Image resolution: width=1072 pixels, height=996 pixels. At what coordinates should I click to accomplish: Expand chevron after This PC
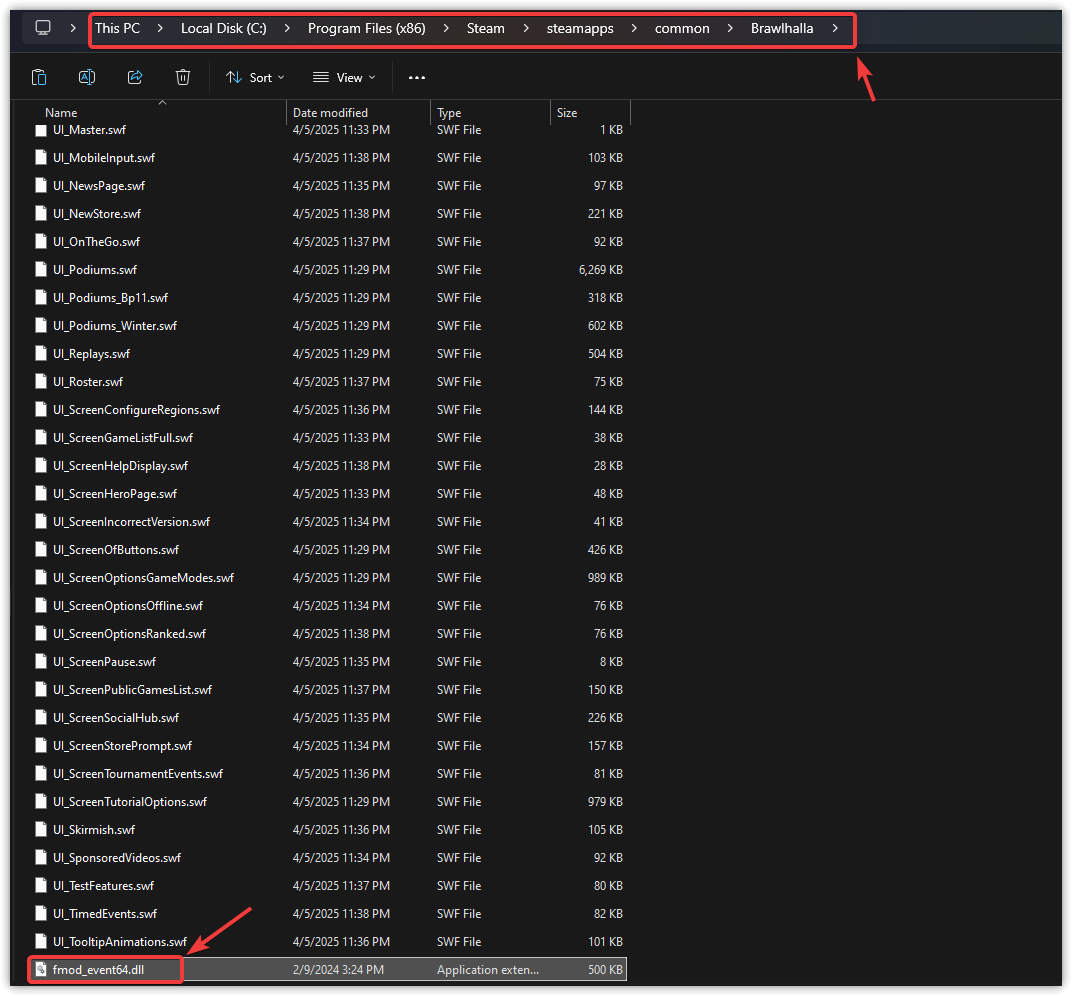coord(160,28)
